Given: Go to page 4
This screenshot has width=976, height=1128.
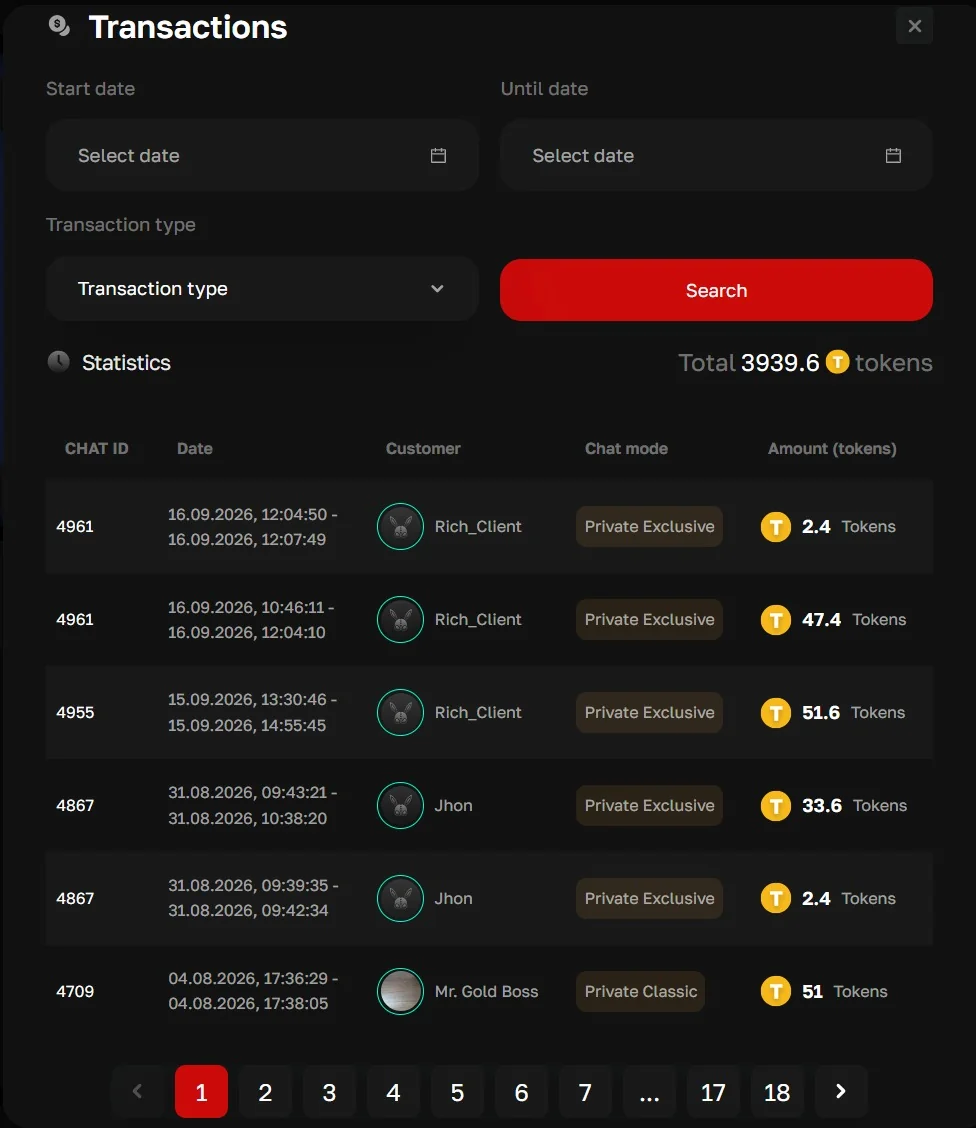Looking at the screenshot, I should tap(393, 1091).
